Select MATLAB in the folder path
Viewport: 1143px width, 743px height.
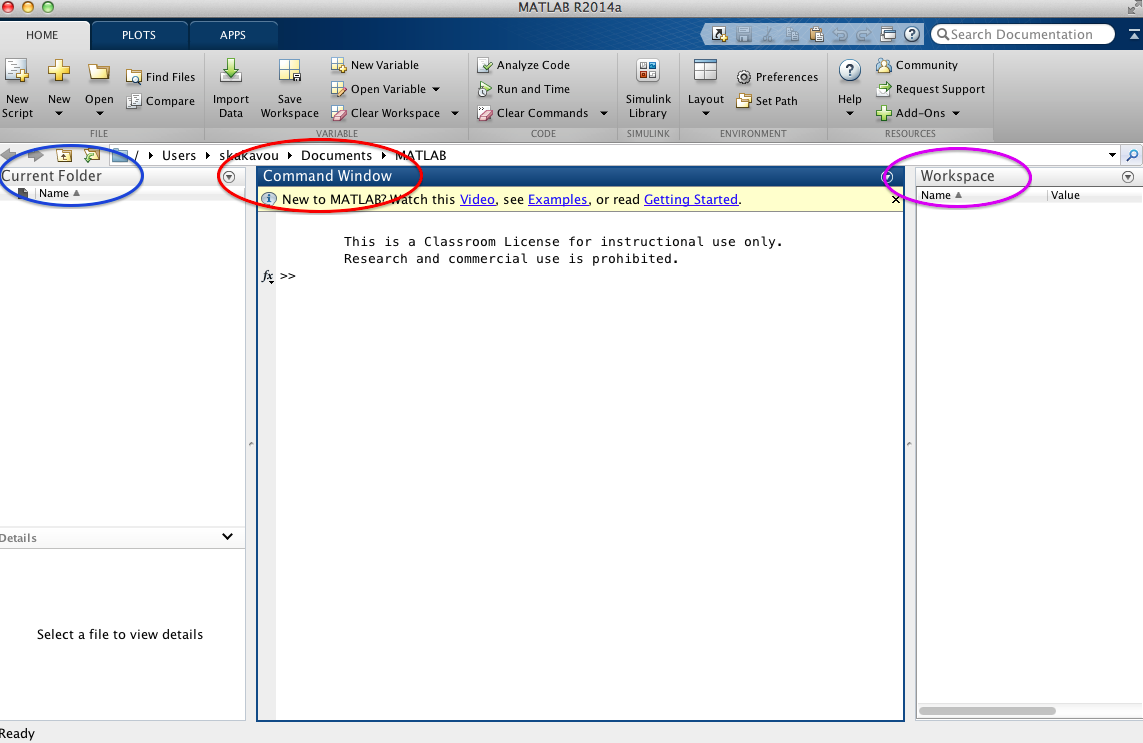pos(421,155)
